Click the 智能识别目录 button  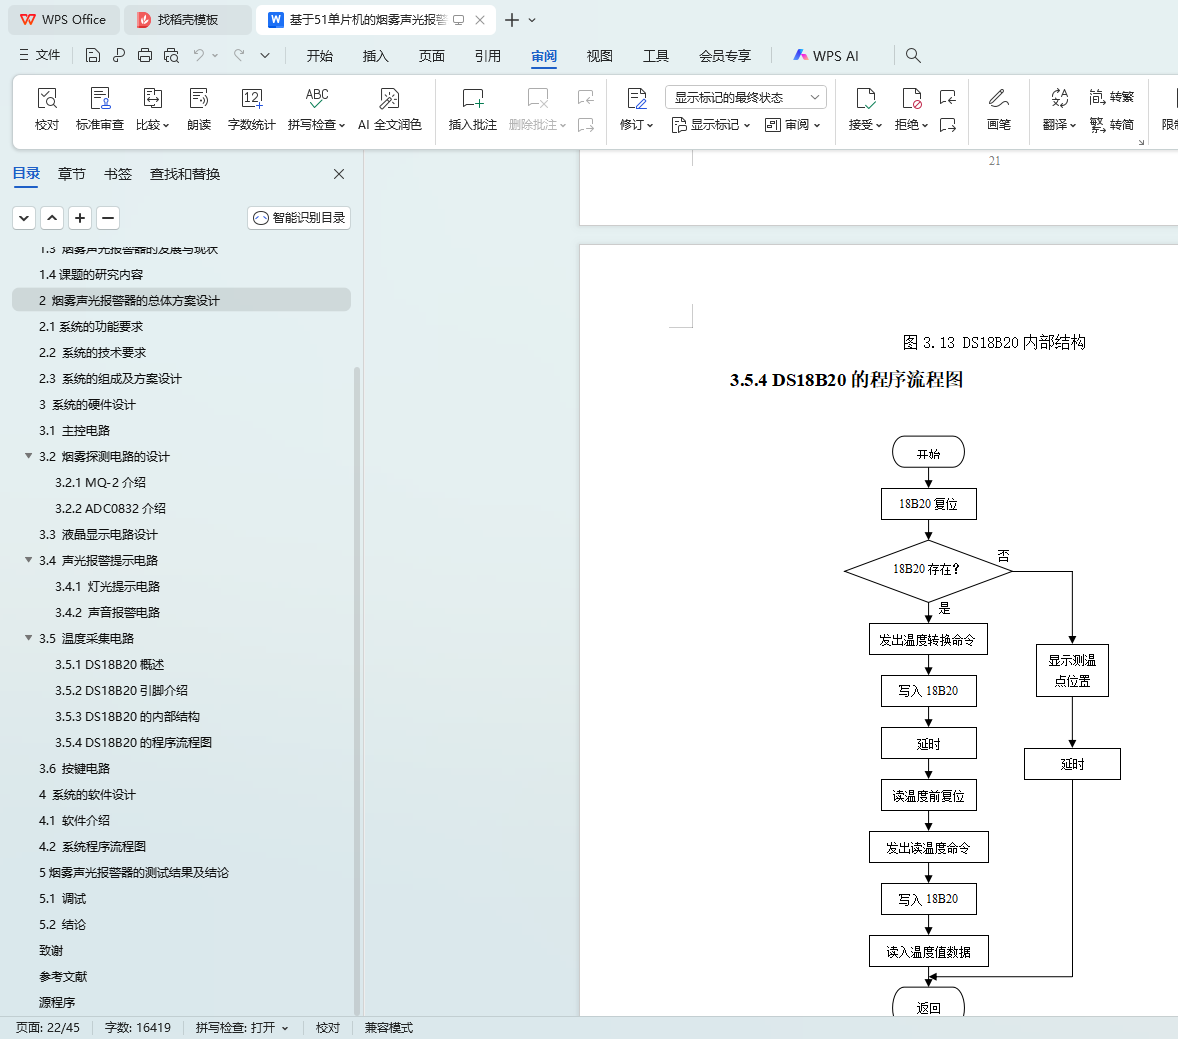tap(299, 218)
